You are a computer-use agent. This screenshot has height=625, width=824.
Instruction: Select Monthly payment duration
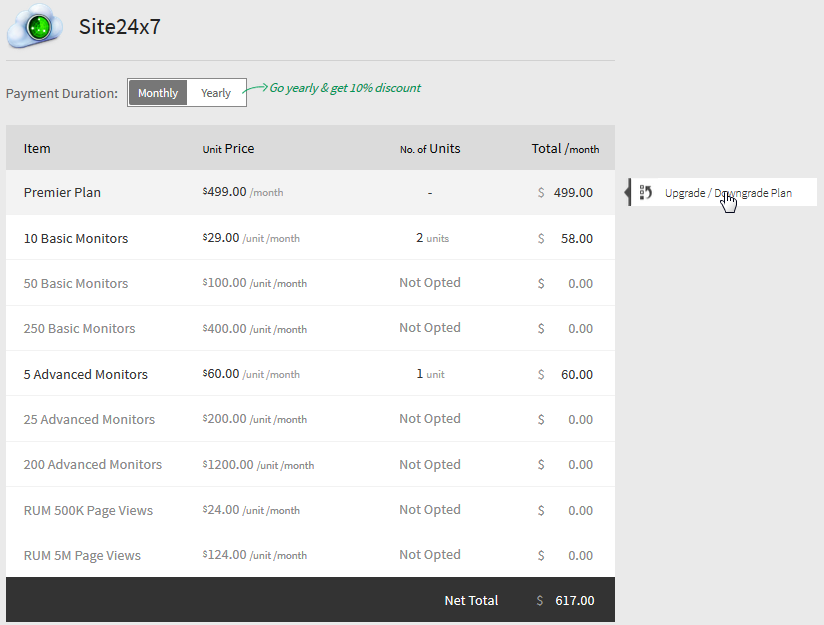158,93
